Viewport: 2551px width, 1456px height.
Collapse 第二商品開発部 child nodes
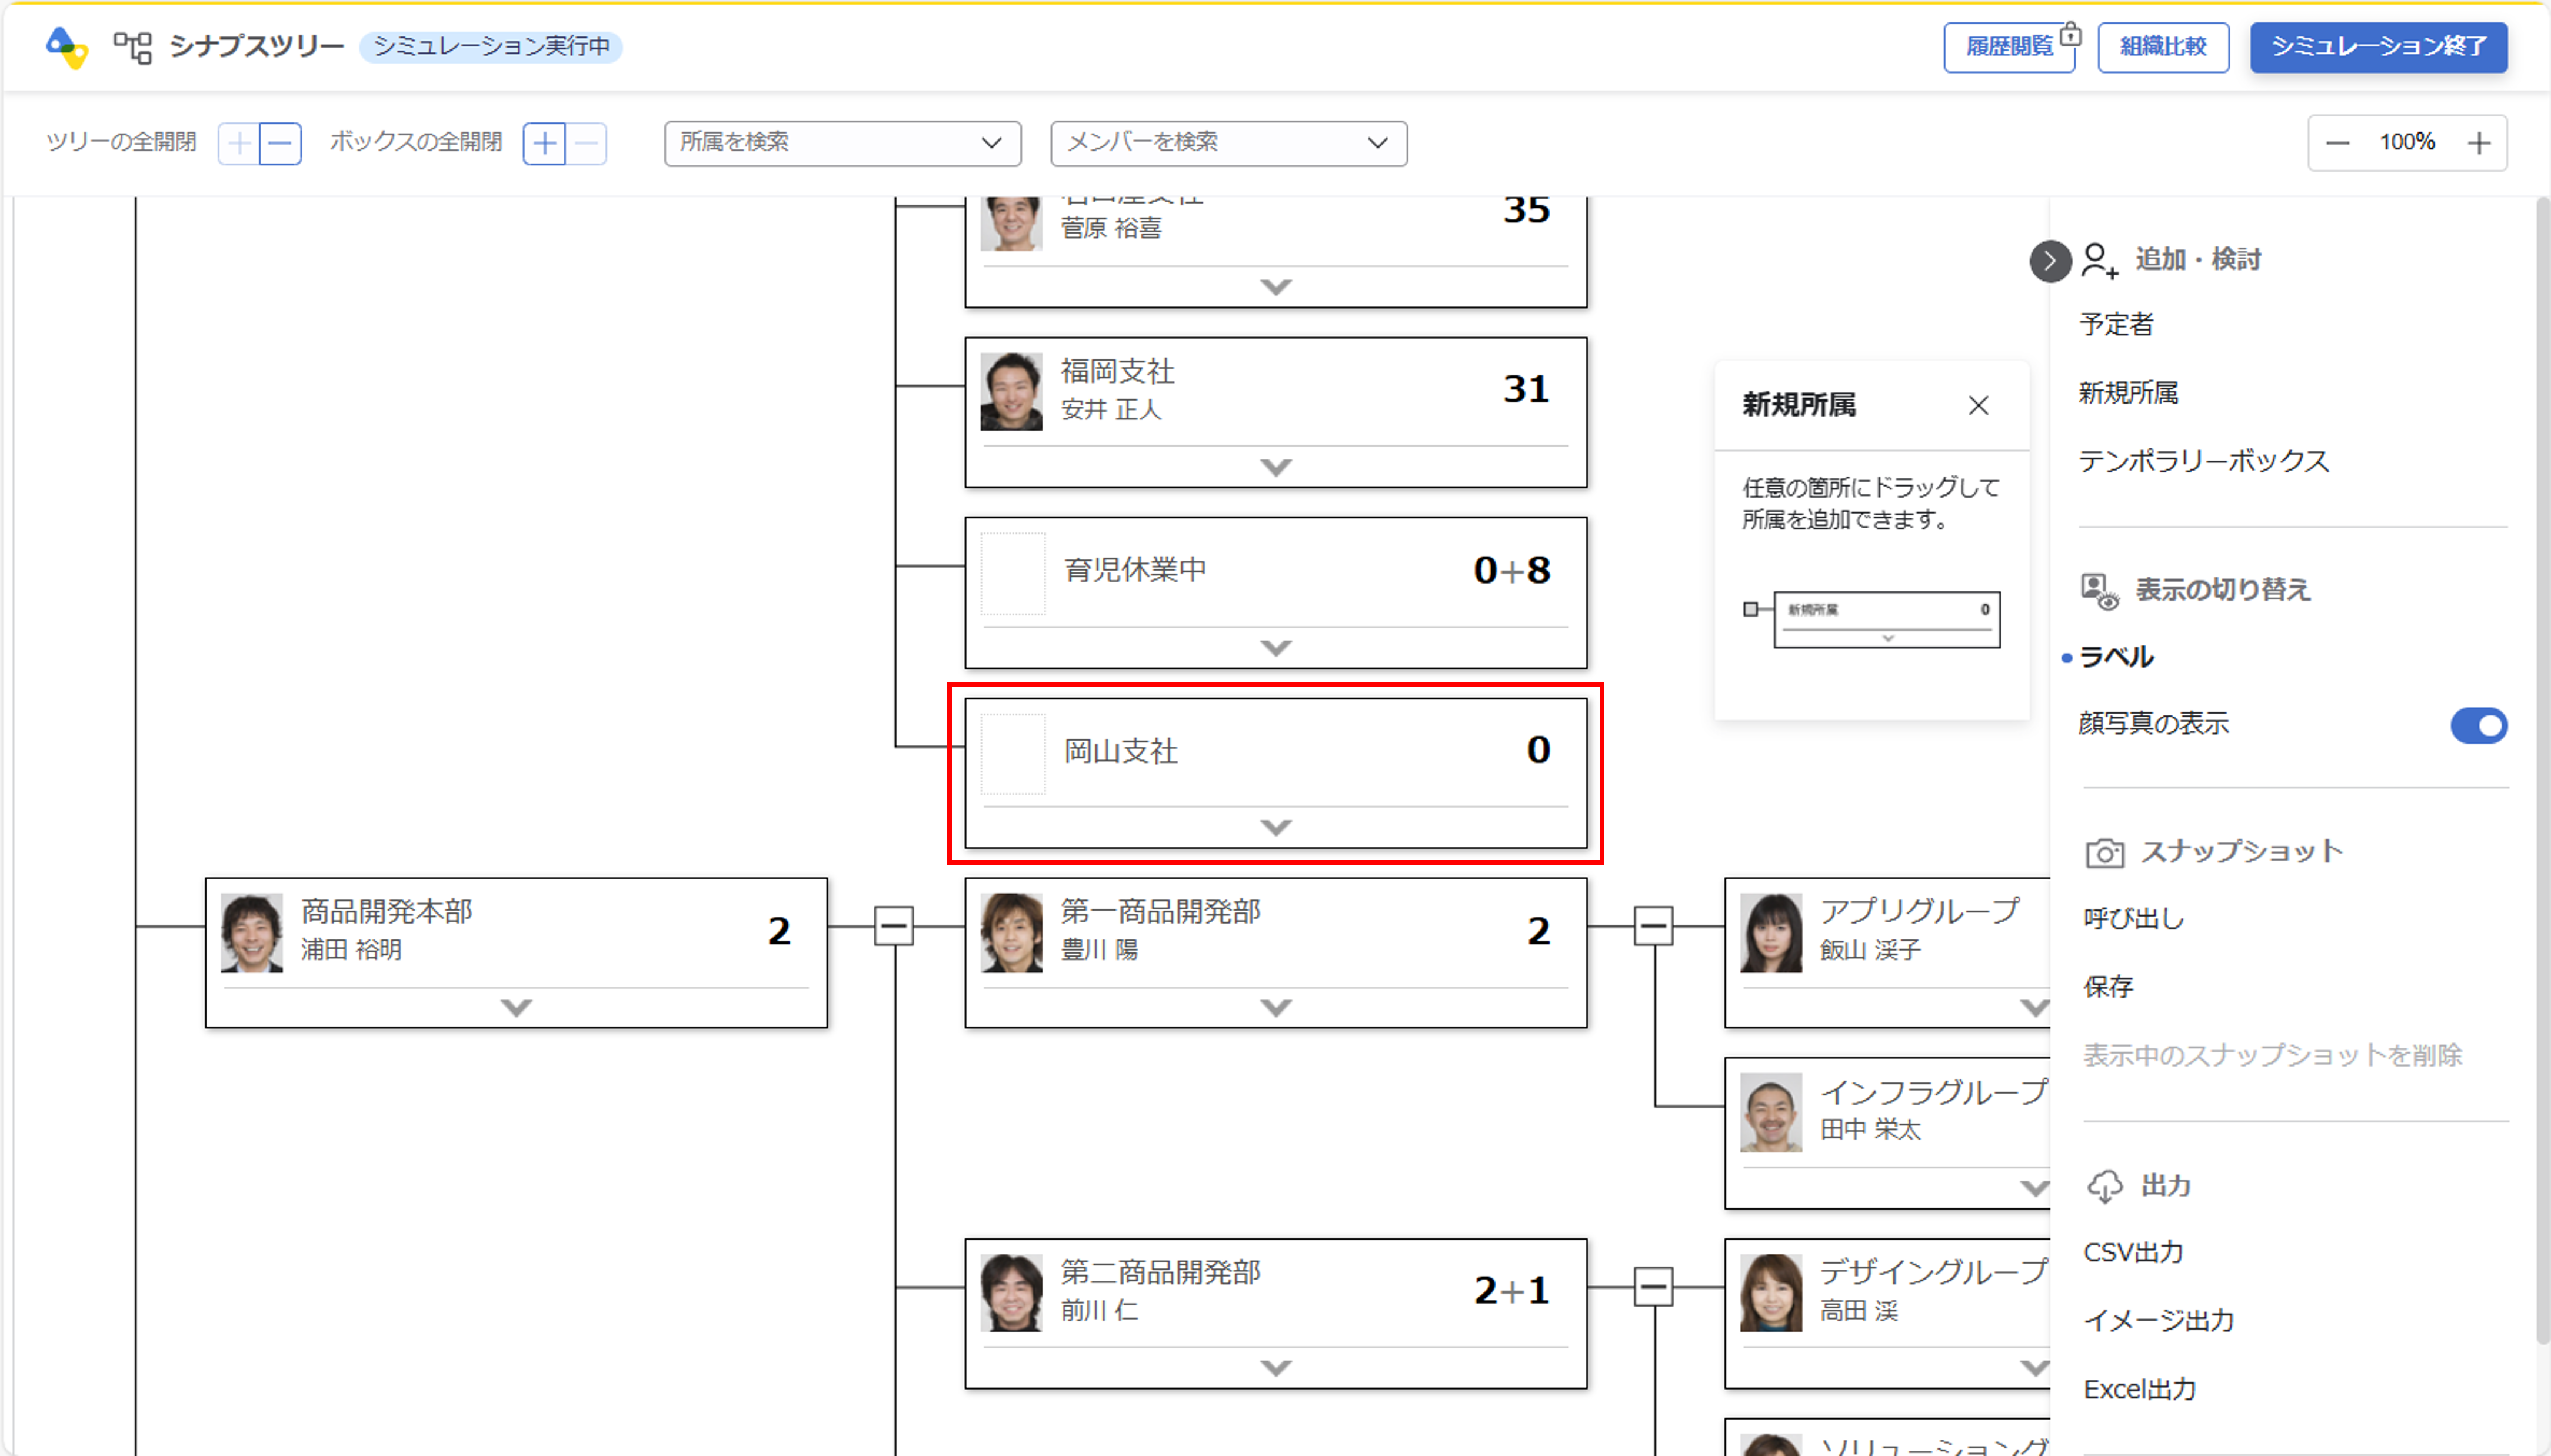coord(1653,1287)
